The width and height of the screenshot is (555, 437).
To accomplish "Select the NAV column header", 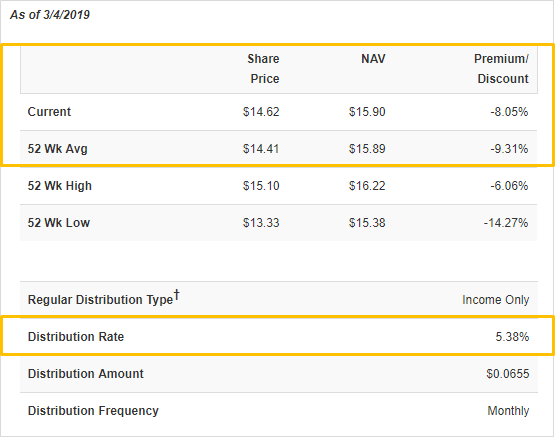I will (x=373, y=59).
